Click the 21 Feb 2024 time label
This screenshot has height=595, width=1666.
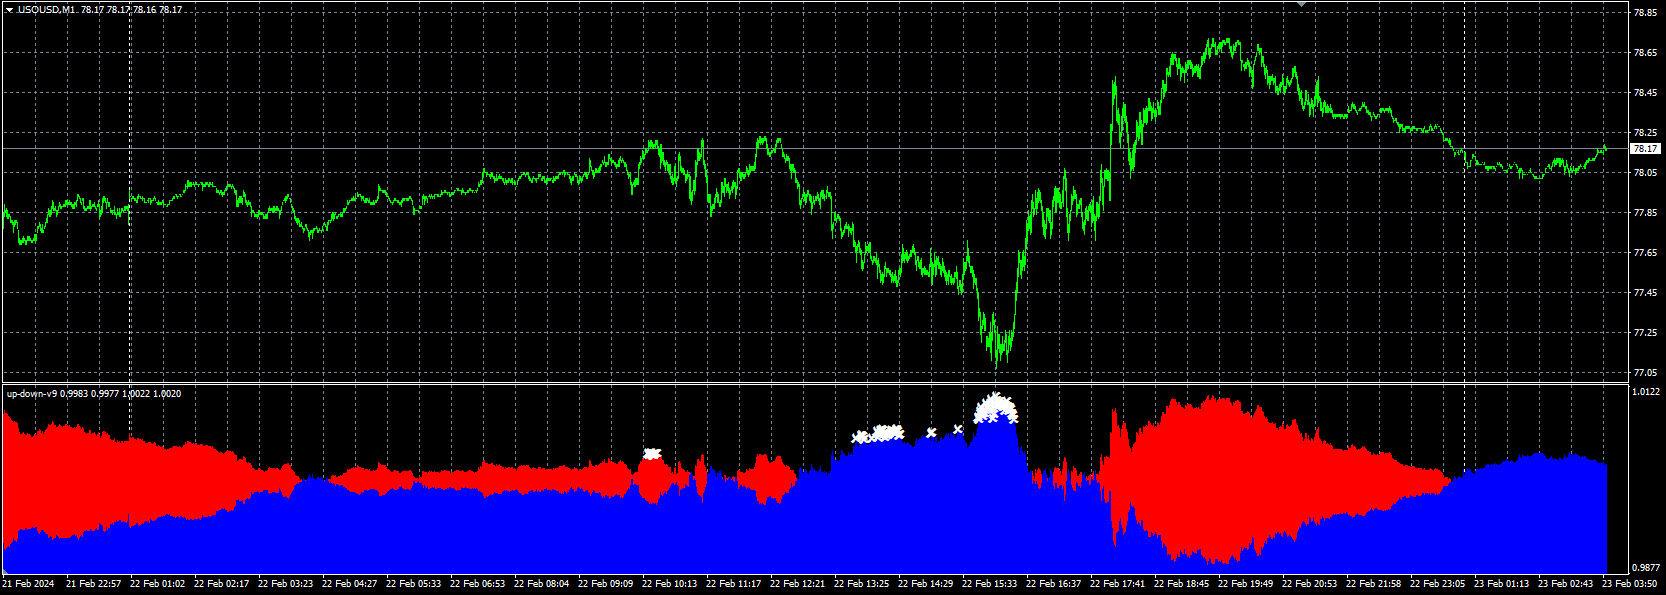tap(28, 584)
